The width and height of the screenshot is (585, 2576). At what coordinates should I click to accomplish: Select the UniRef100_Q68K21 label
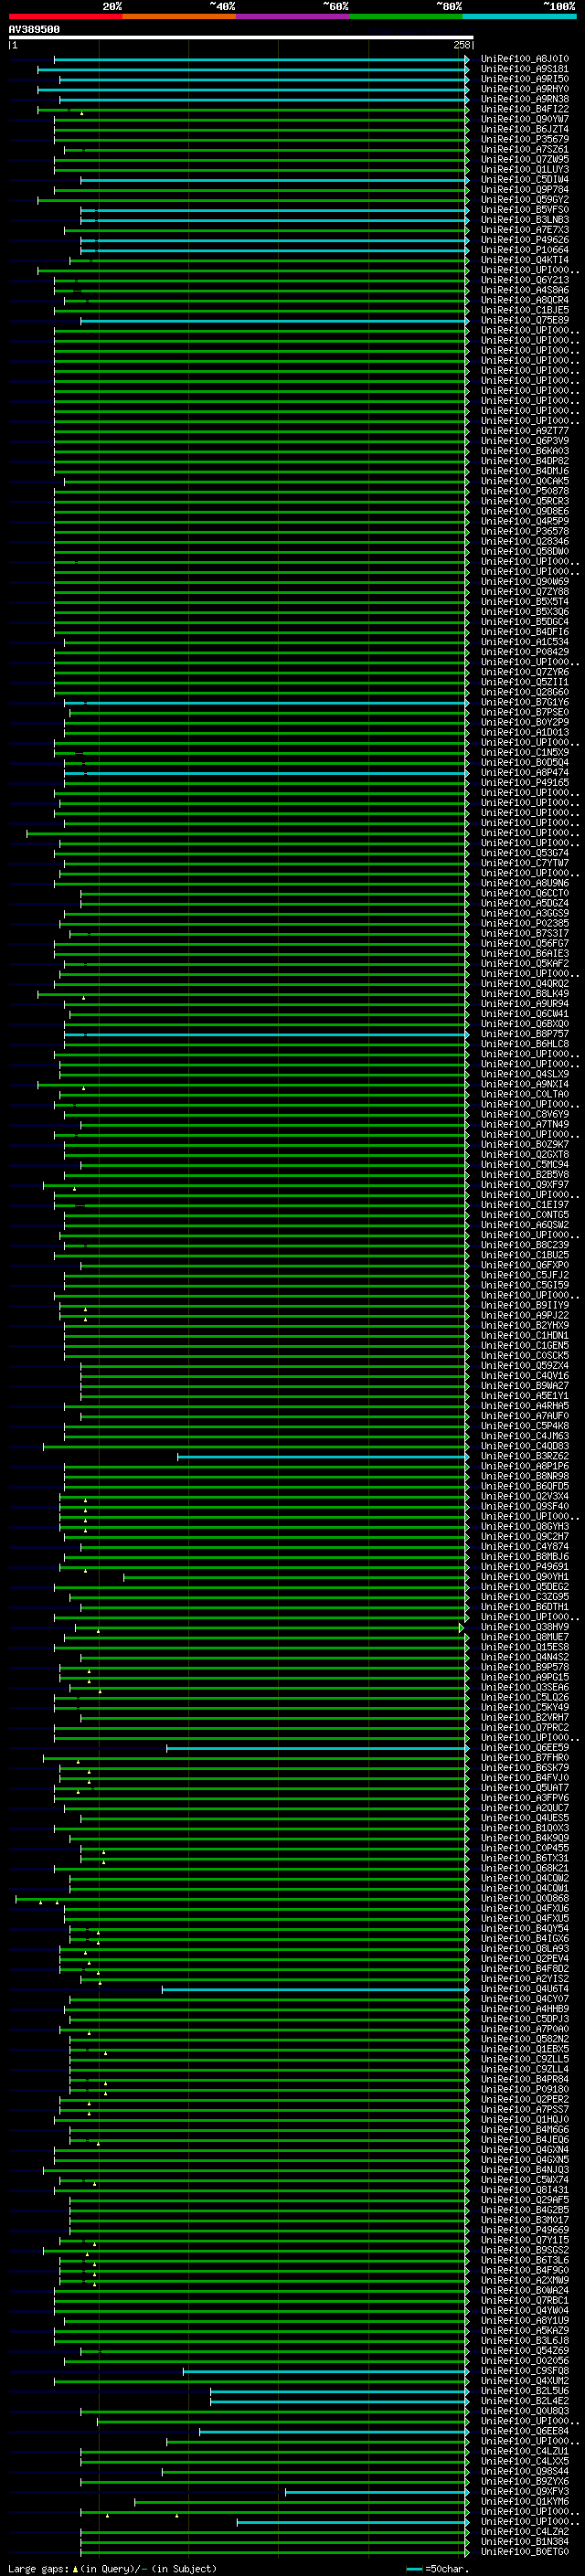coord(524,1868)
